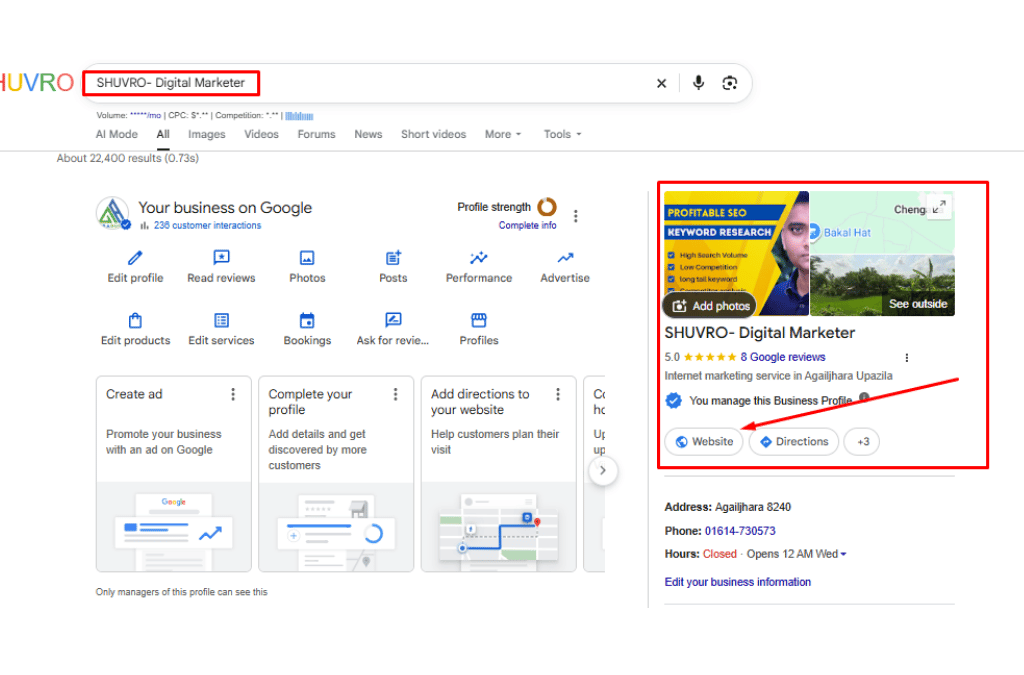
Task: Click 'Address: Agailjhara 8240' text
Action: pyautogui.click(x=728, y=507)
